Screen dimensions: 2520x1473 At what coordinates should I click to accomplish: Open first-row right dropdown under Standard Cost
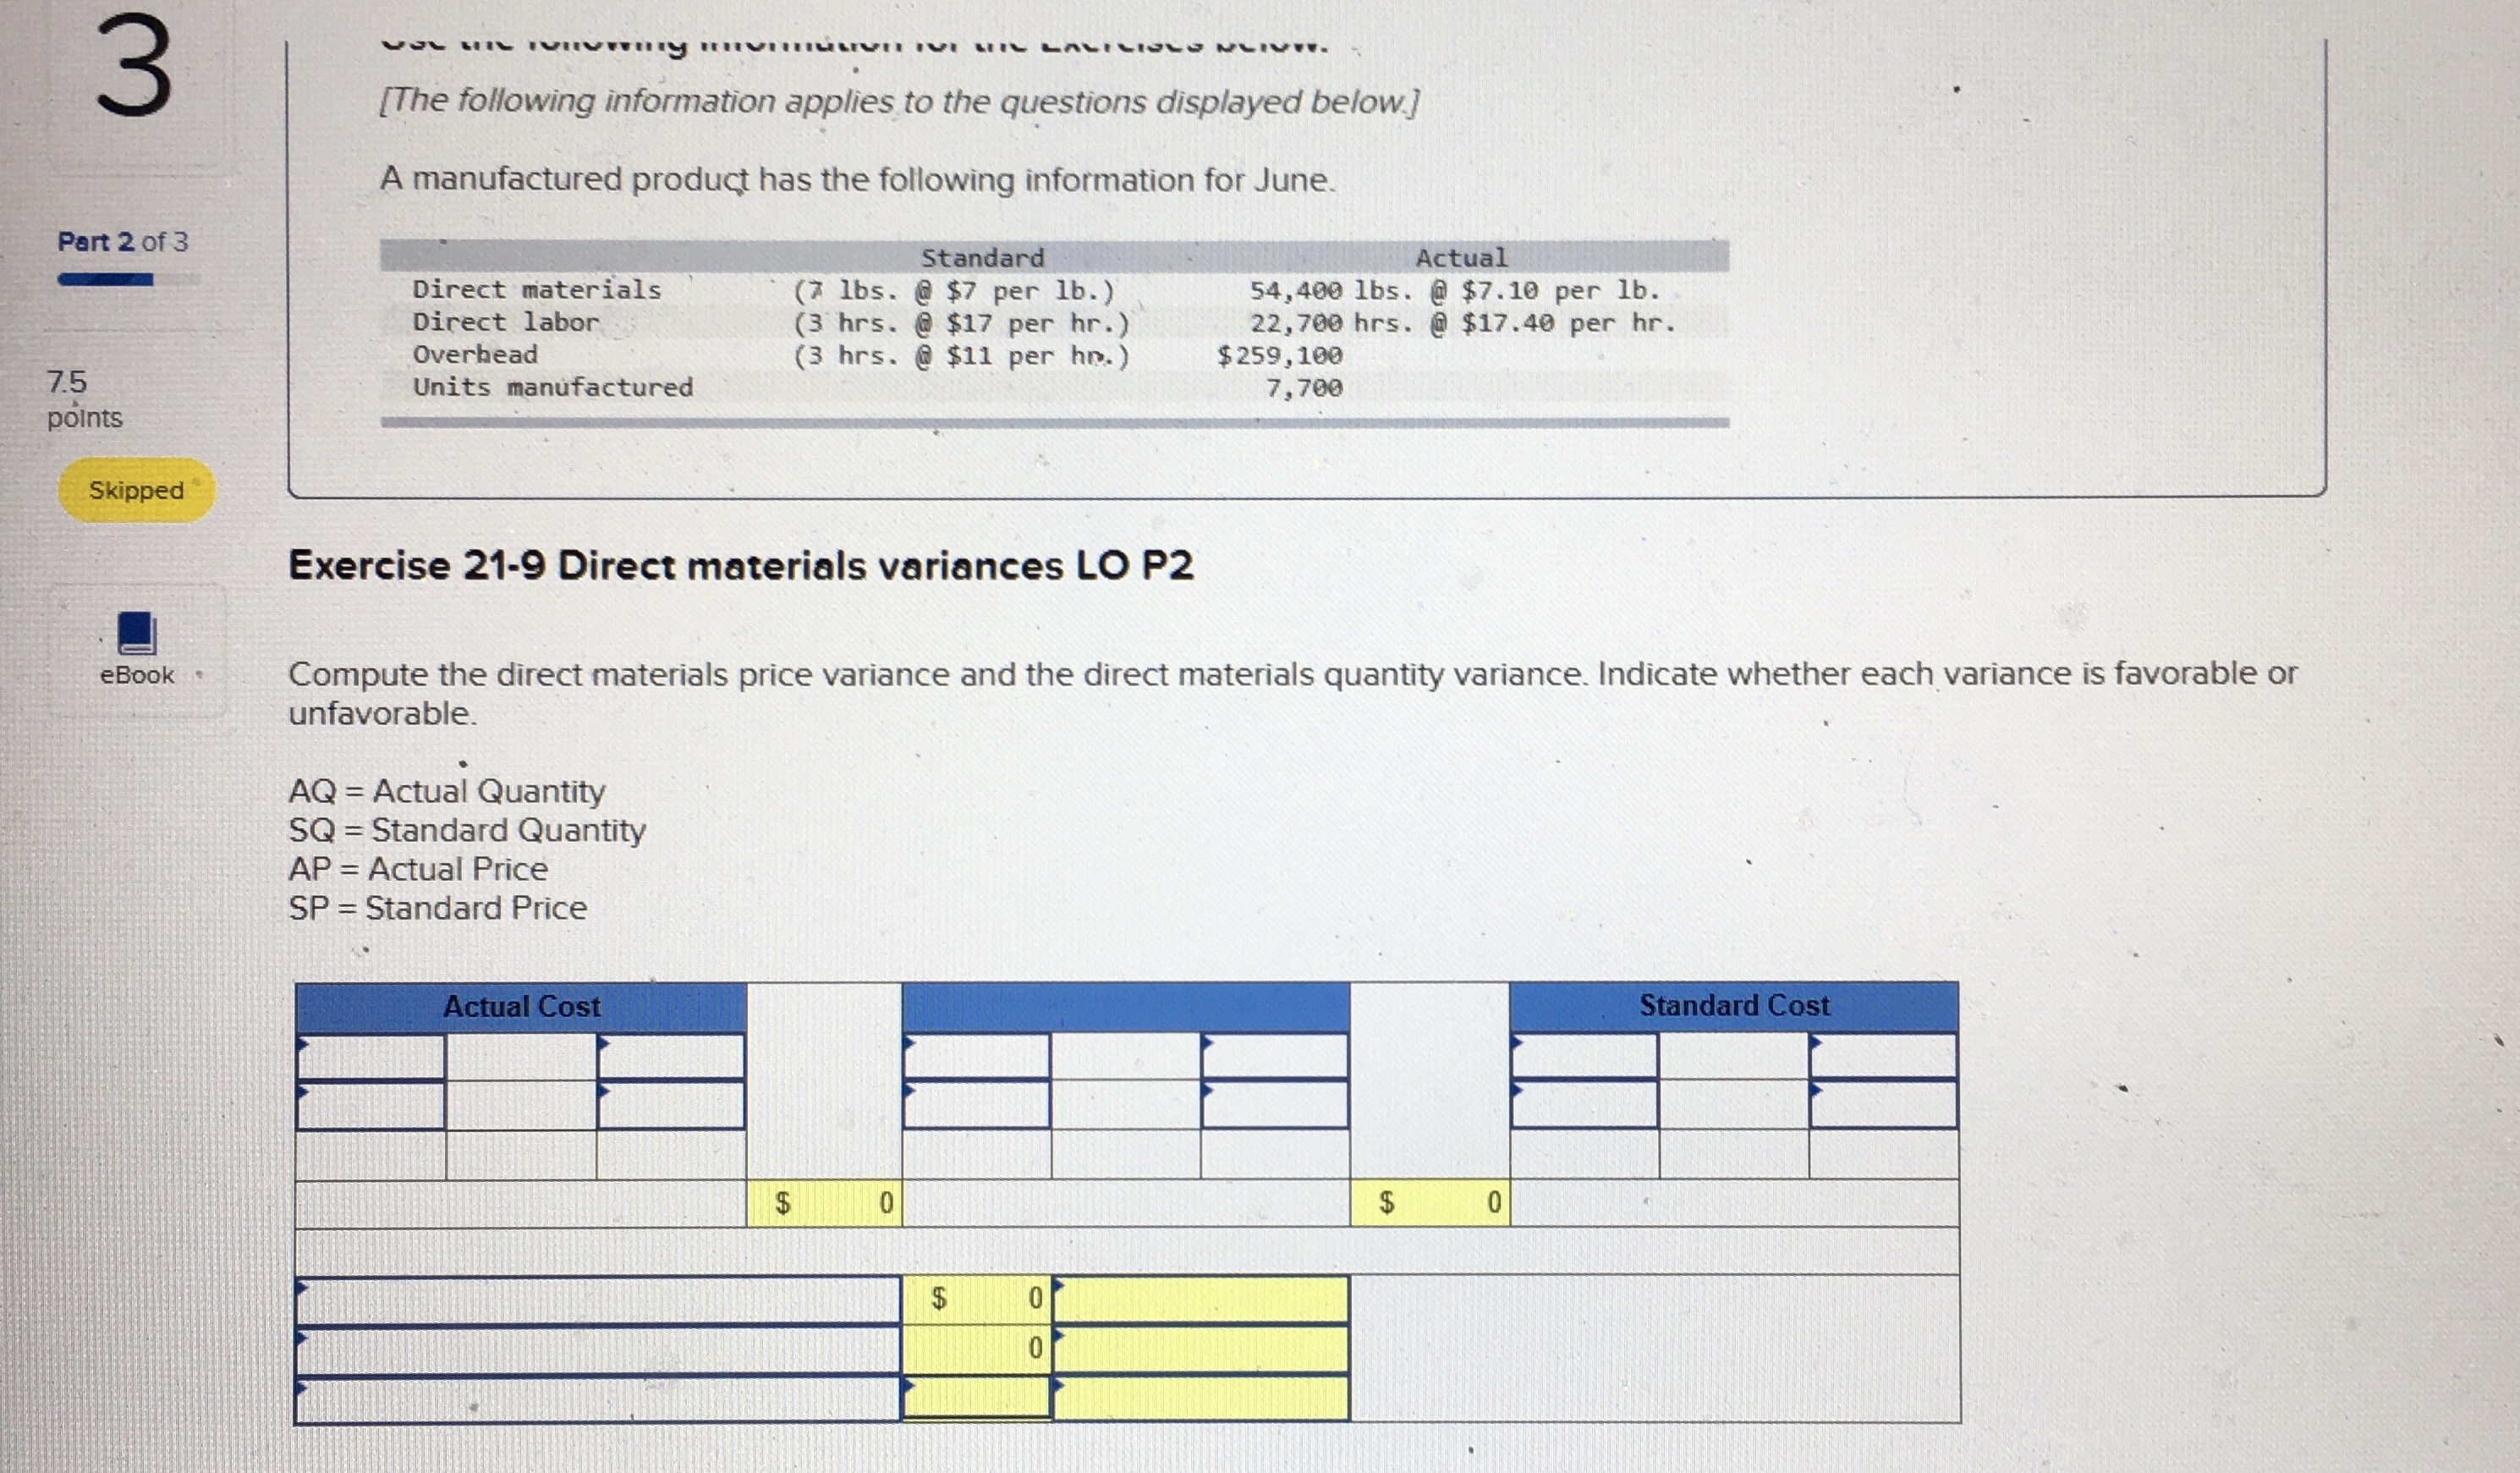(1883, 1056)
